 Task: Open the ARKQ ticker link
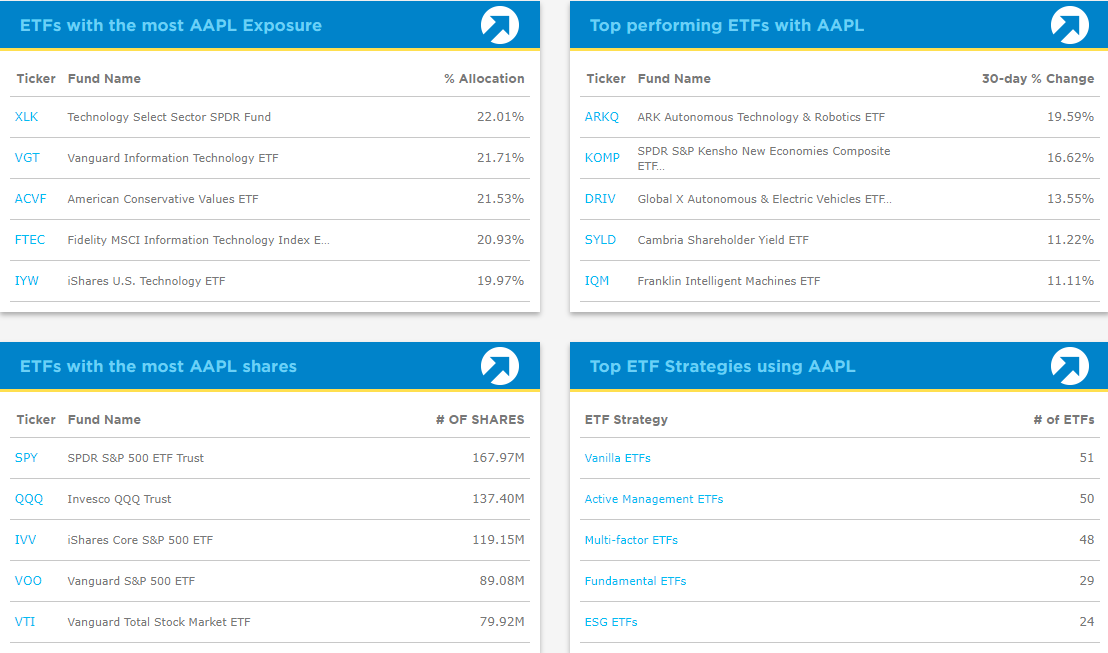click(601, 117)
